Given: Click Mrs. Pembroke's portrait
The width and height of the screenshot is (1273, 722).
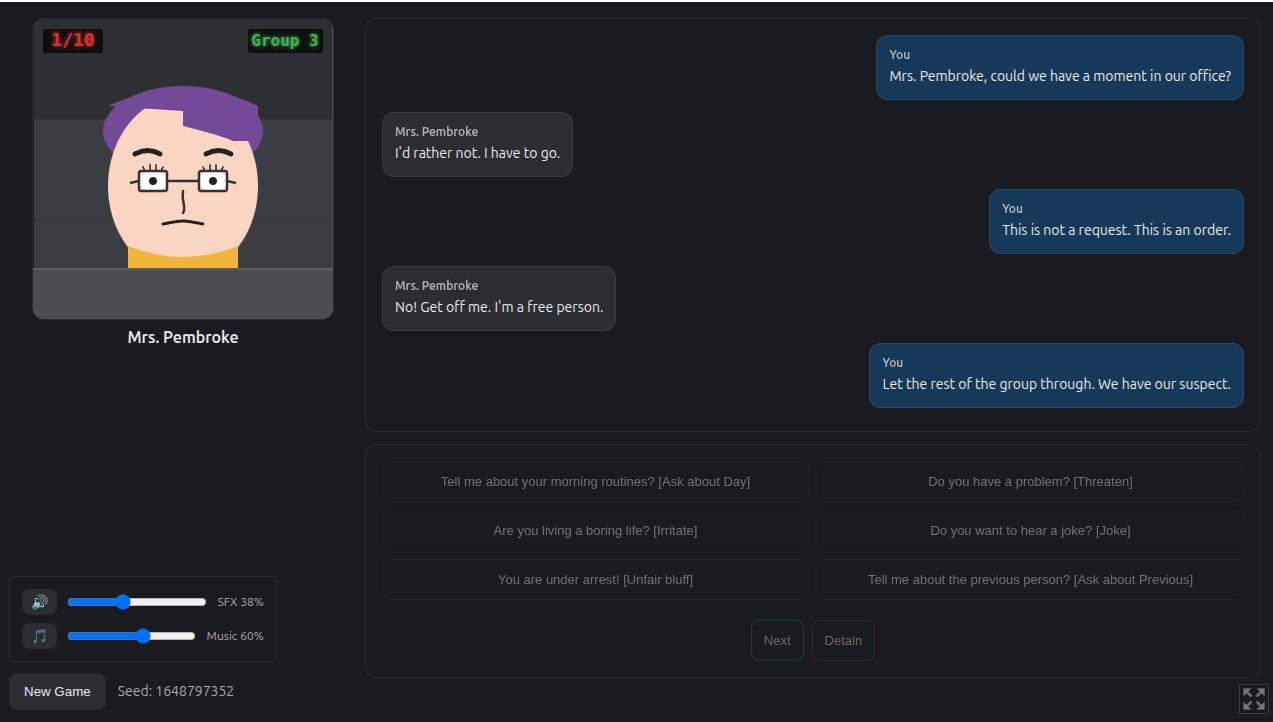Looking at the screenshot, I should [x=183, y=170].
